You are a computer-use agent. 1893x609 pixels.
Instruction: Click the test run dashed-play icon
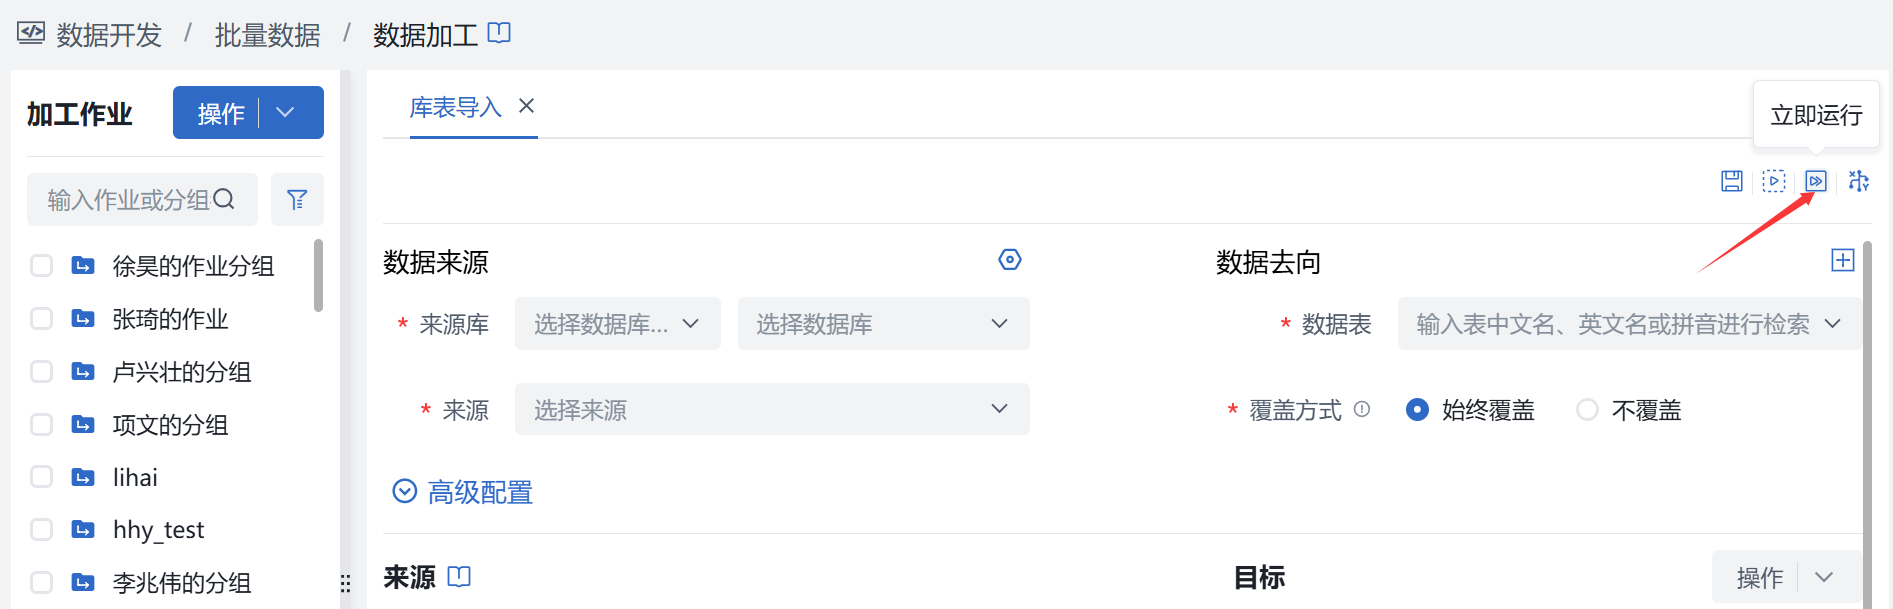(1773, 181)
